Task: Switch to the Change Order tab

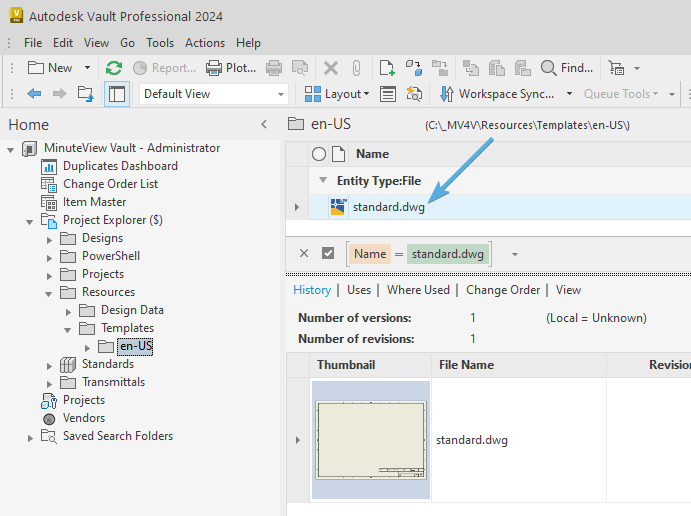Action: coord(503,290)
